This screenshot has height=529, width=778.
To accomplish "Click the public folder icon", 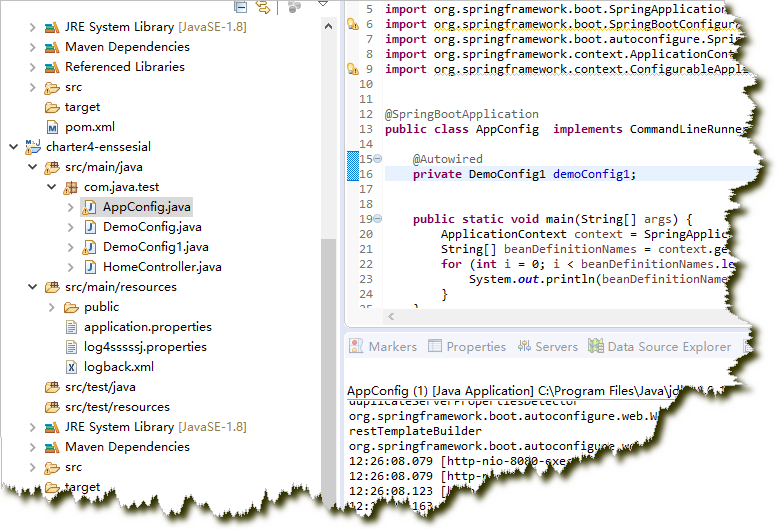I will (x=71, y=308).
